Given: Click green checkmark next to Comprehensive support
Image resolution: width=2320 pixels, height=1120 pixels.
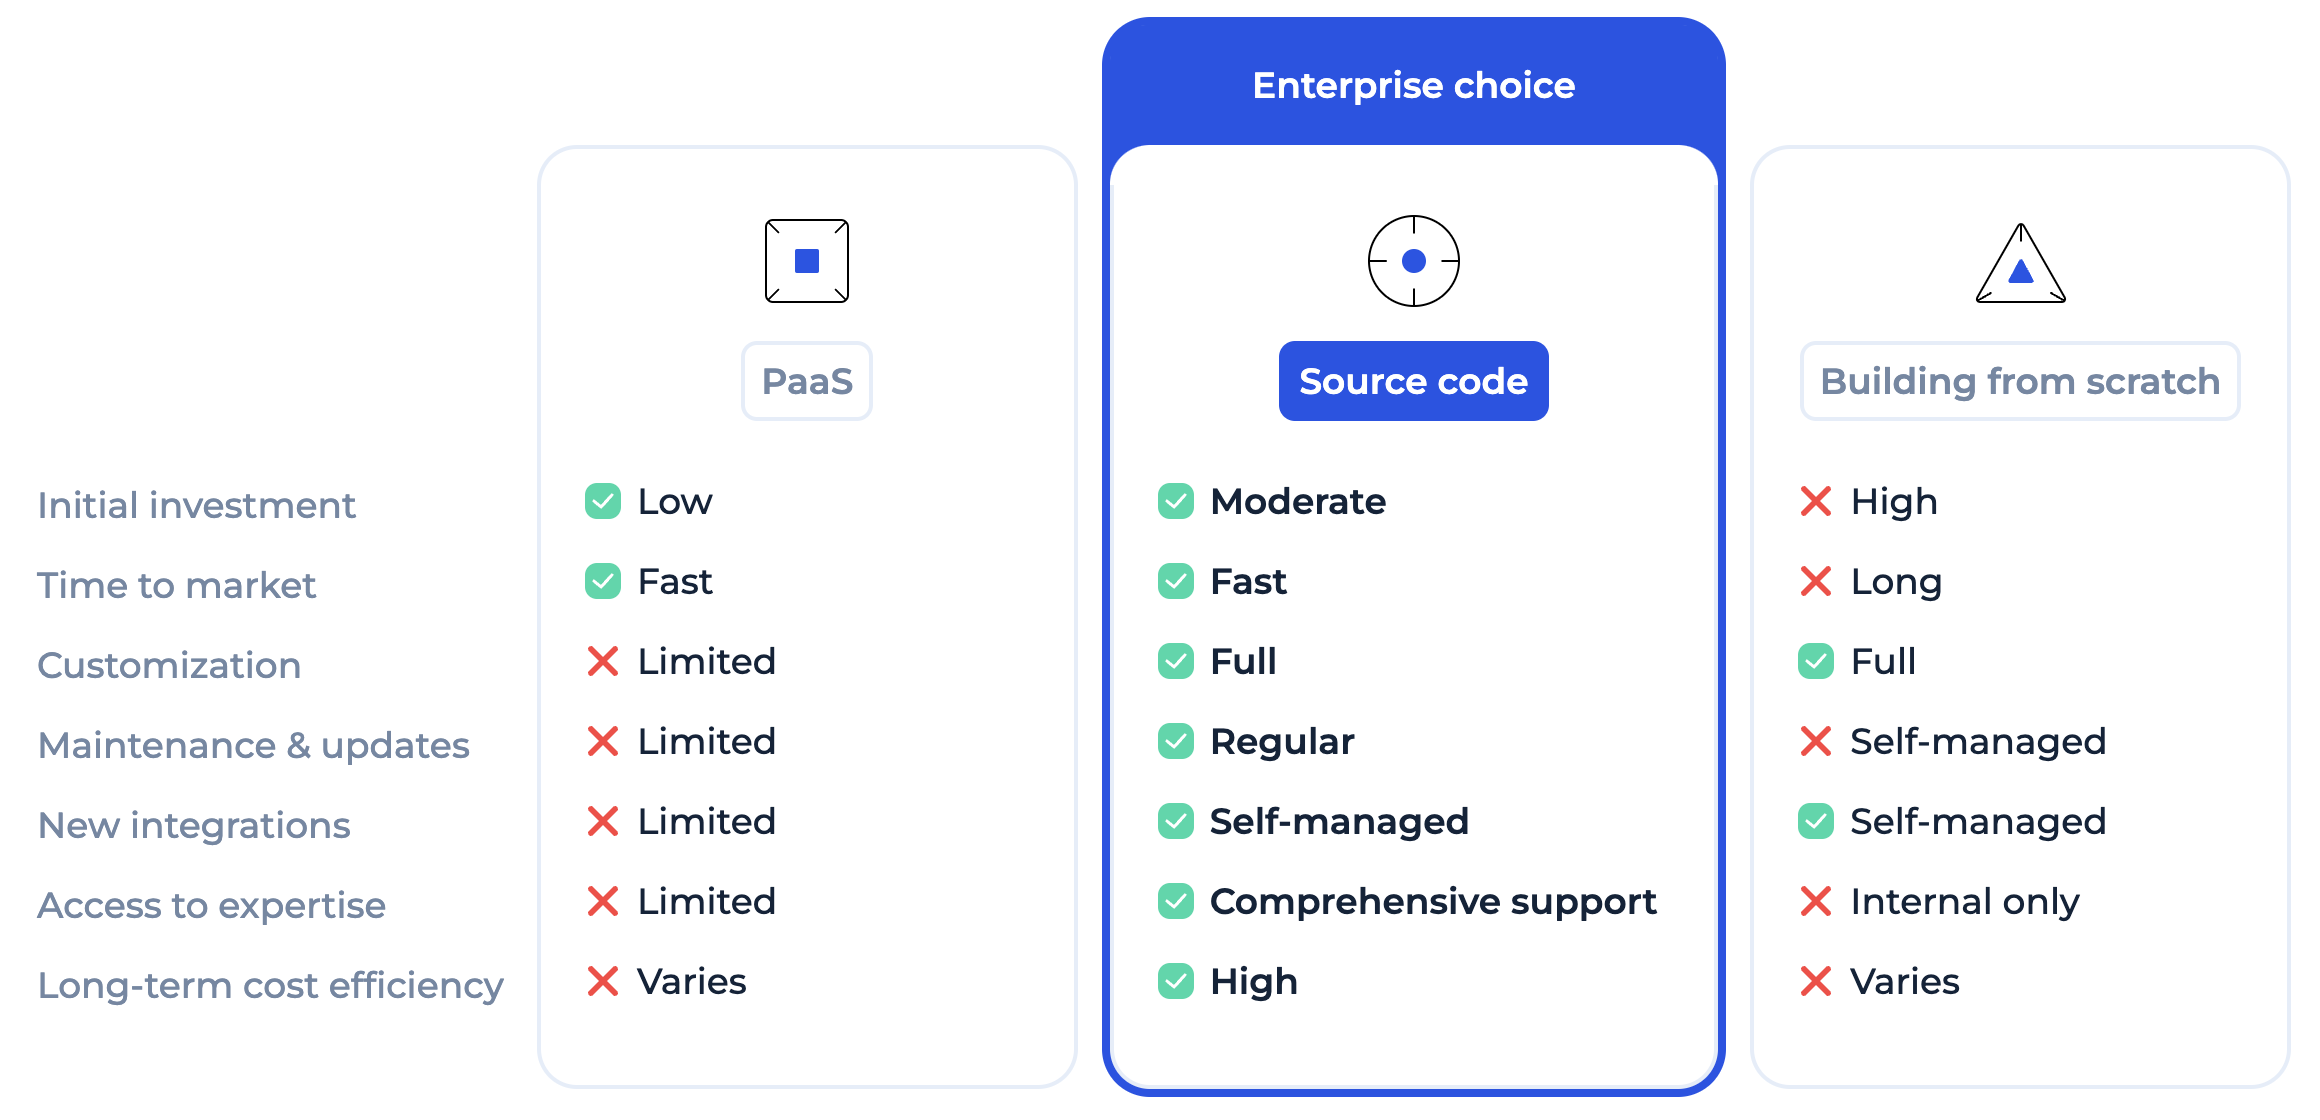Looking at the screenshot, I should 1176,901.
